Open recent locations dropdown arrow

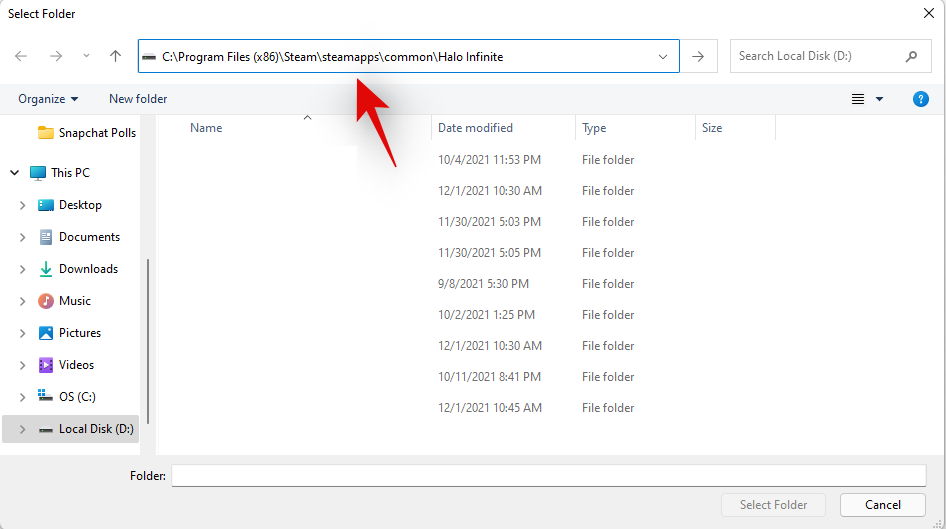[x=86, y=57]
